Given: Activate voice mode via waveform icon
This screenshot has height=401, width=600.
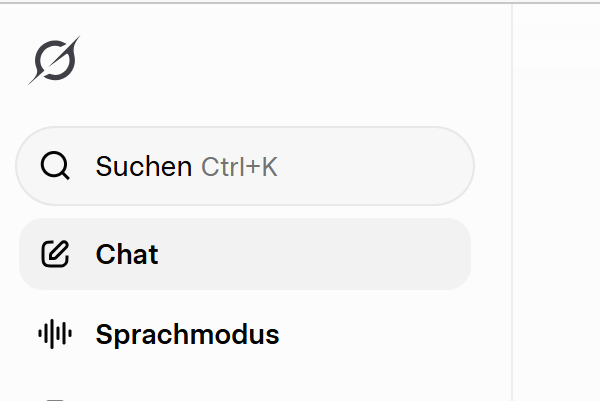Looking at the screenshot, I should [56, 334].
